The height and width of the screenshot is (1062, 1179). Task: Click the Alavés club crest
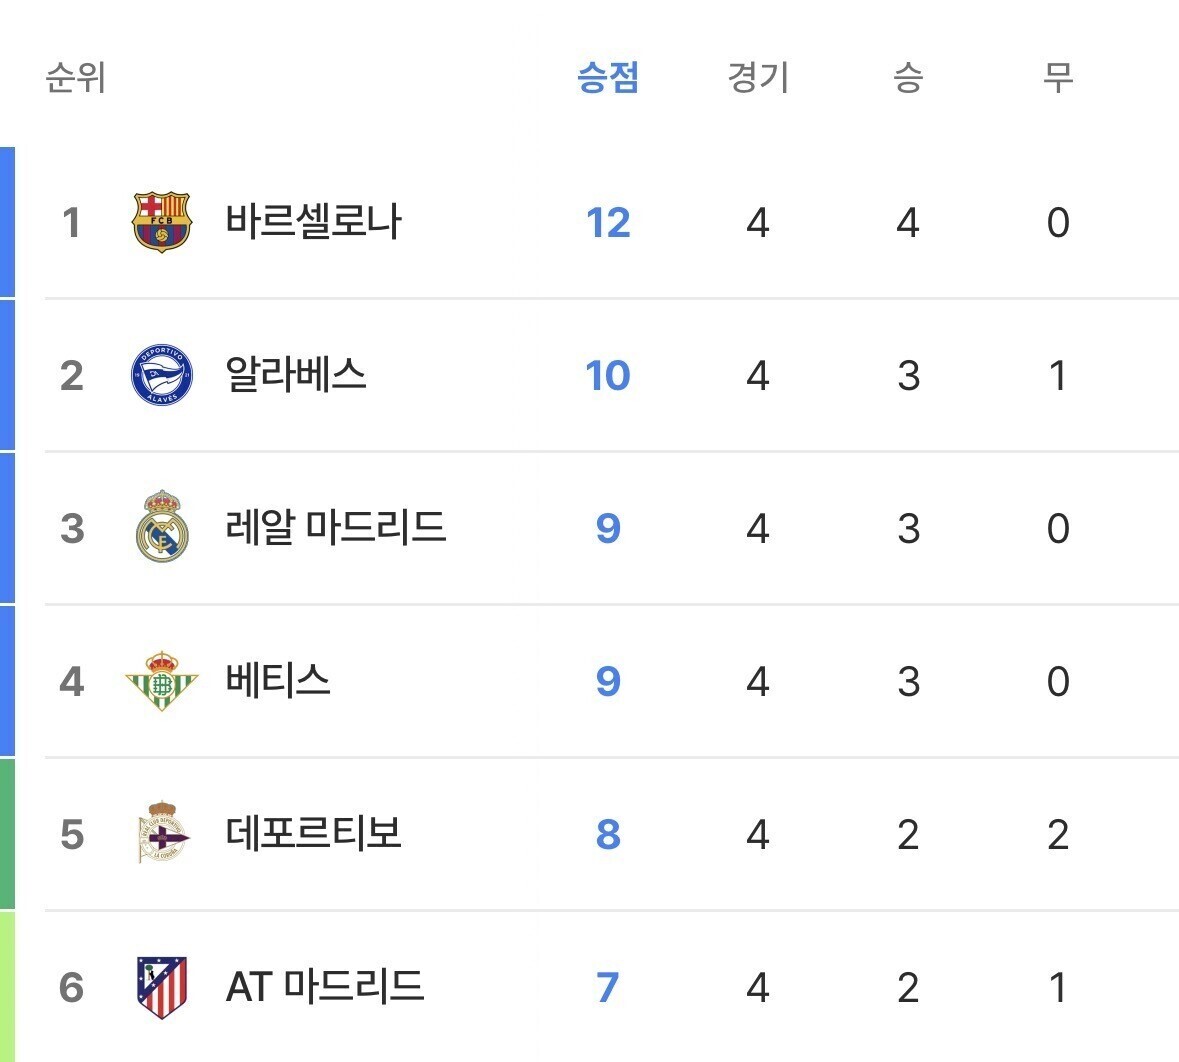tap(162, 375)
